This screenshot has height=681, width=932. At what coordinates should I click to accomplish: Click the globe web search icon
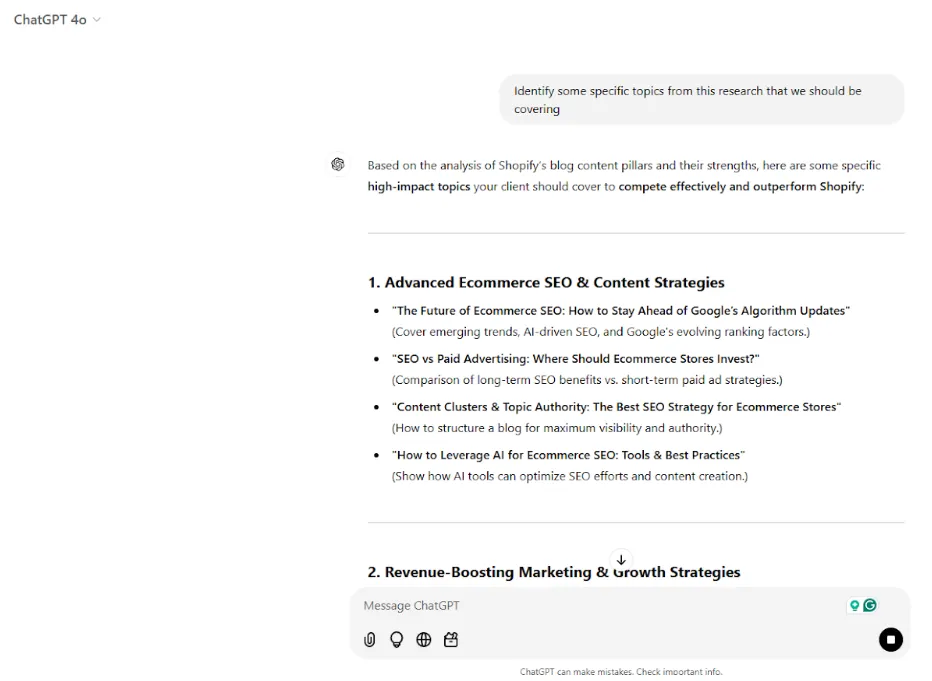(x=424, y=639)
